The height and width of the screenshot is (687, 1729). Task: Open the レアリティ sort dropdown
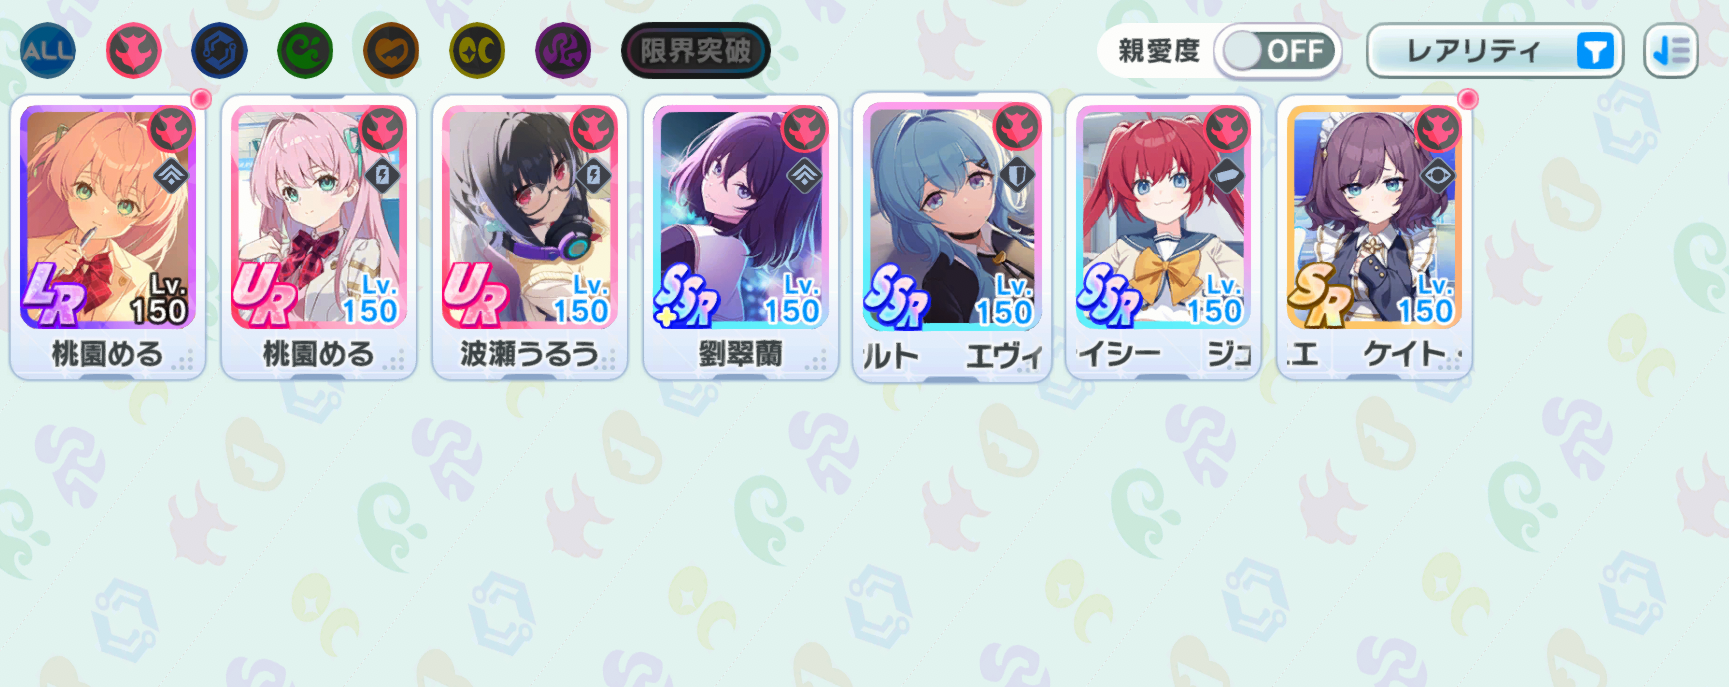pos(1494,50)
